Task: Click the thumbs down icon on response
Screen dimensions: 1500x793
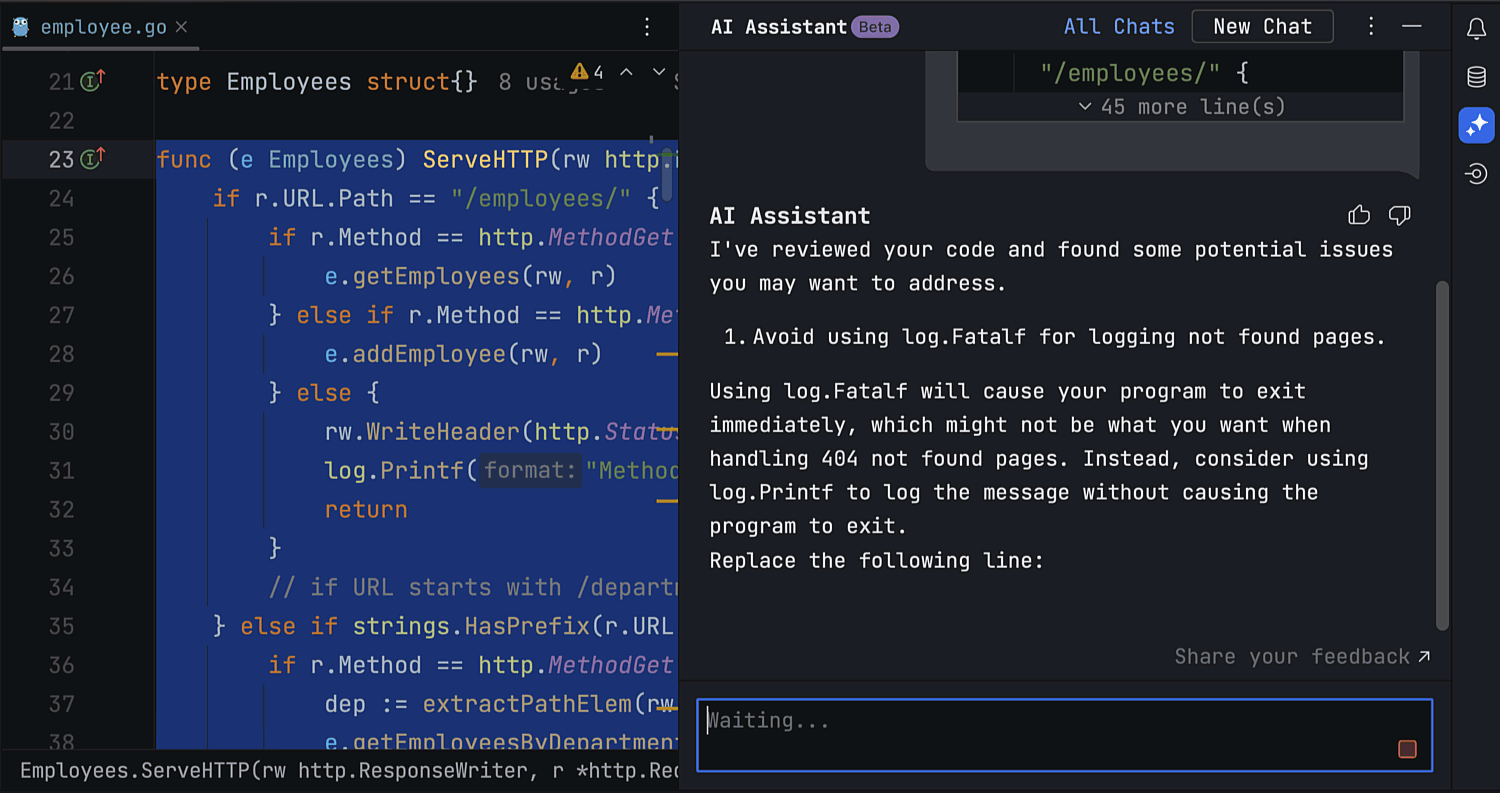Action: tap(1399, 215)
